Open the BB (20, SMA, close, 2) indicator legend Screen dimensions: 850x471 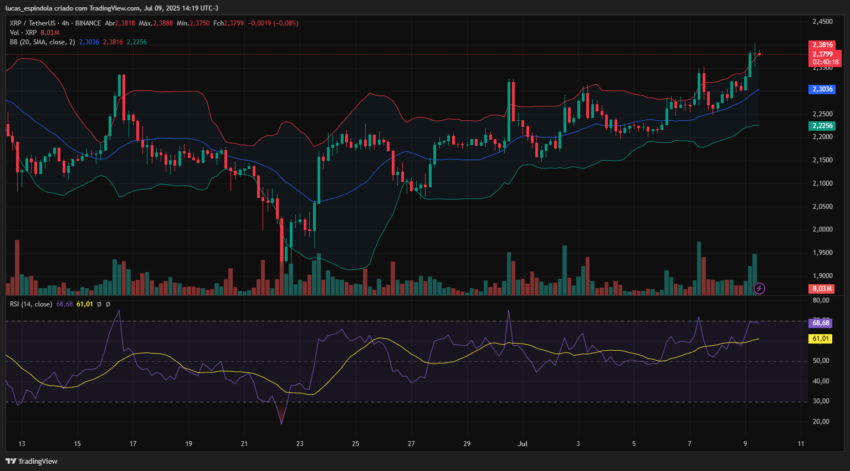click(x=42, y=42)
